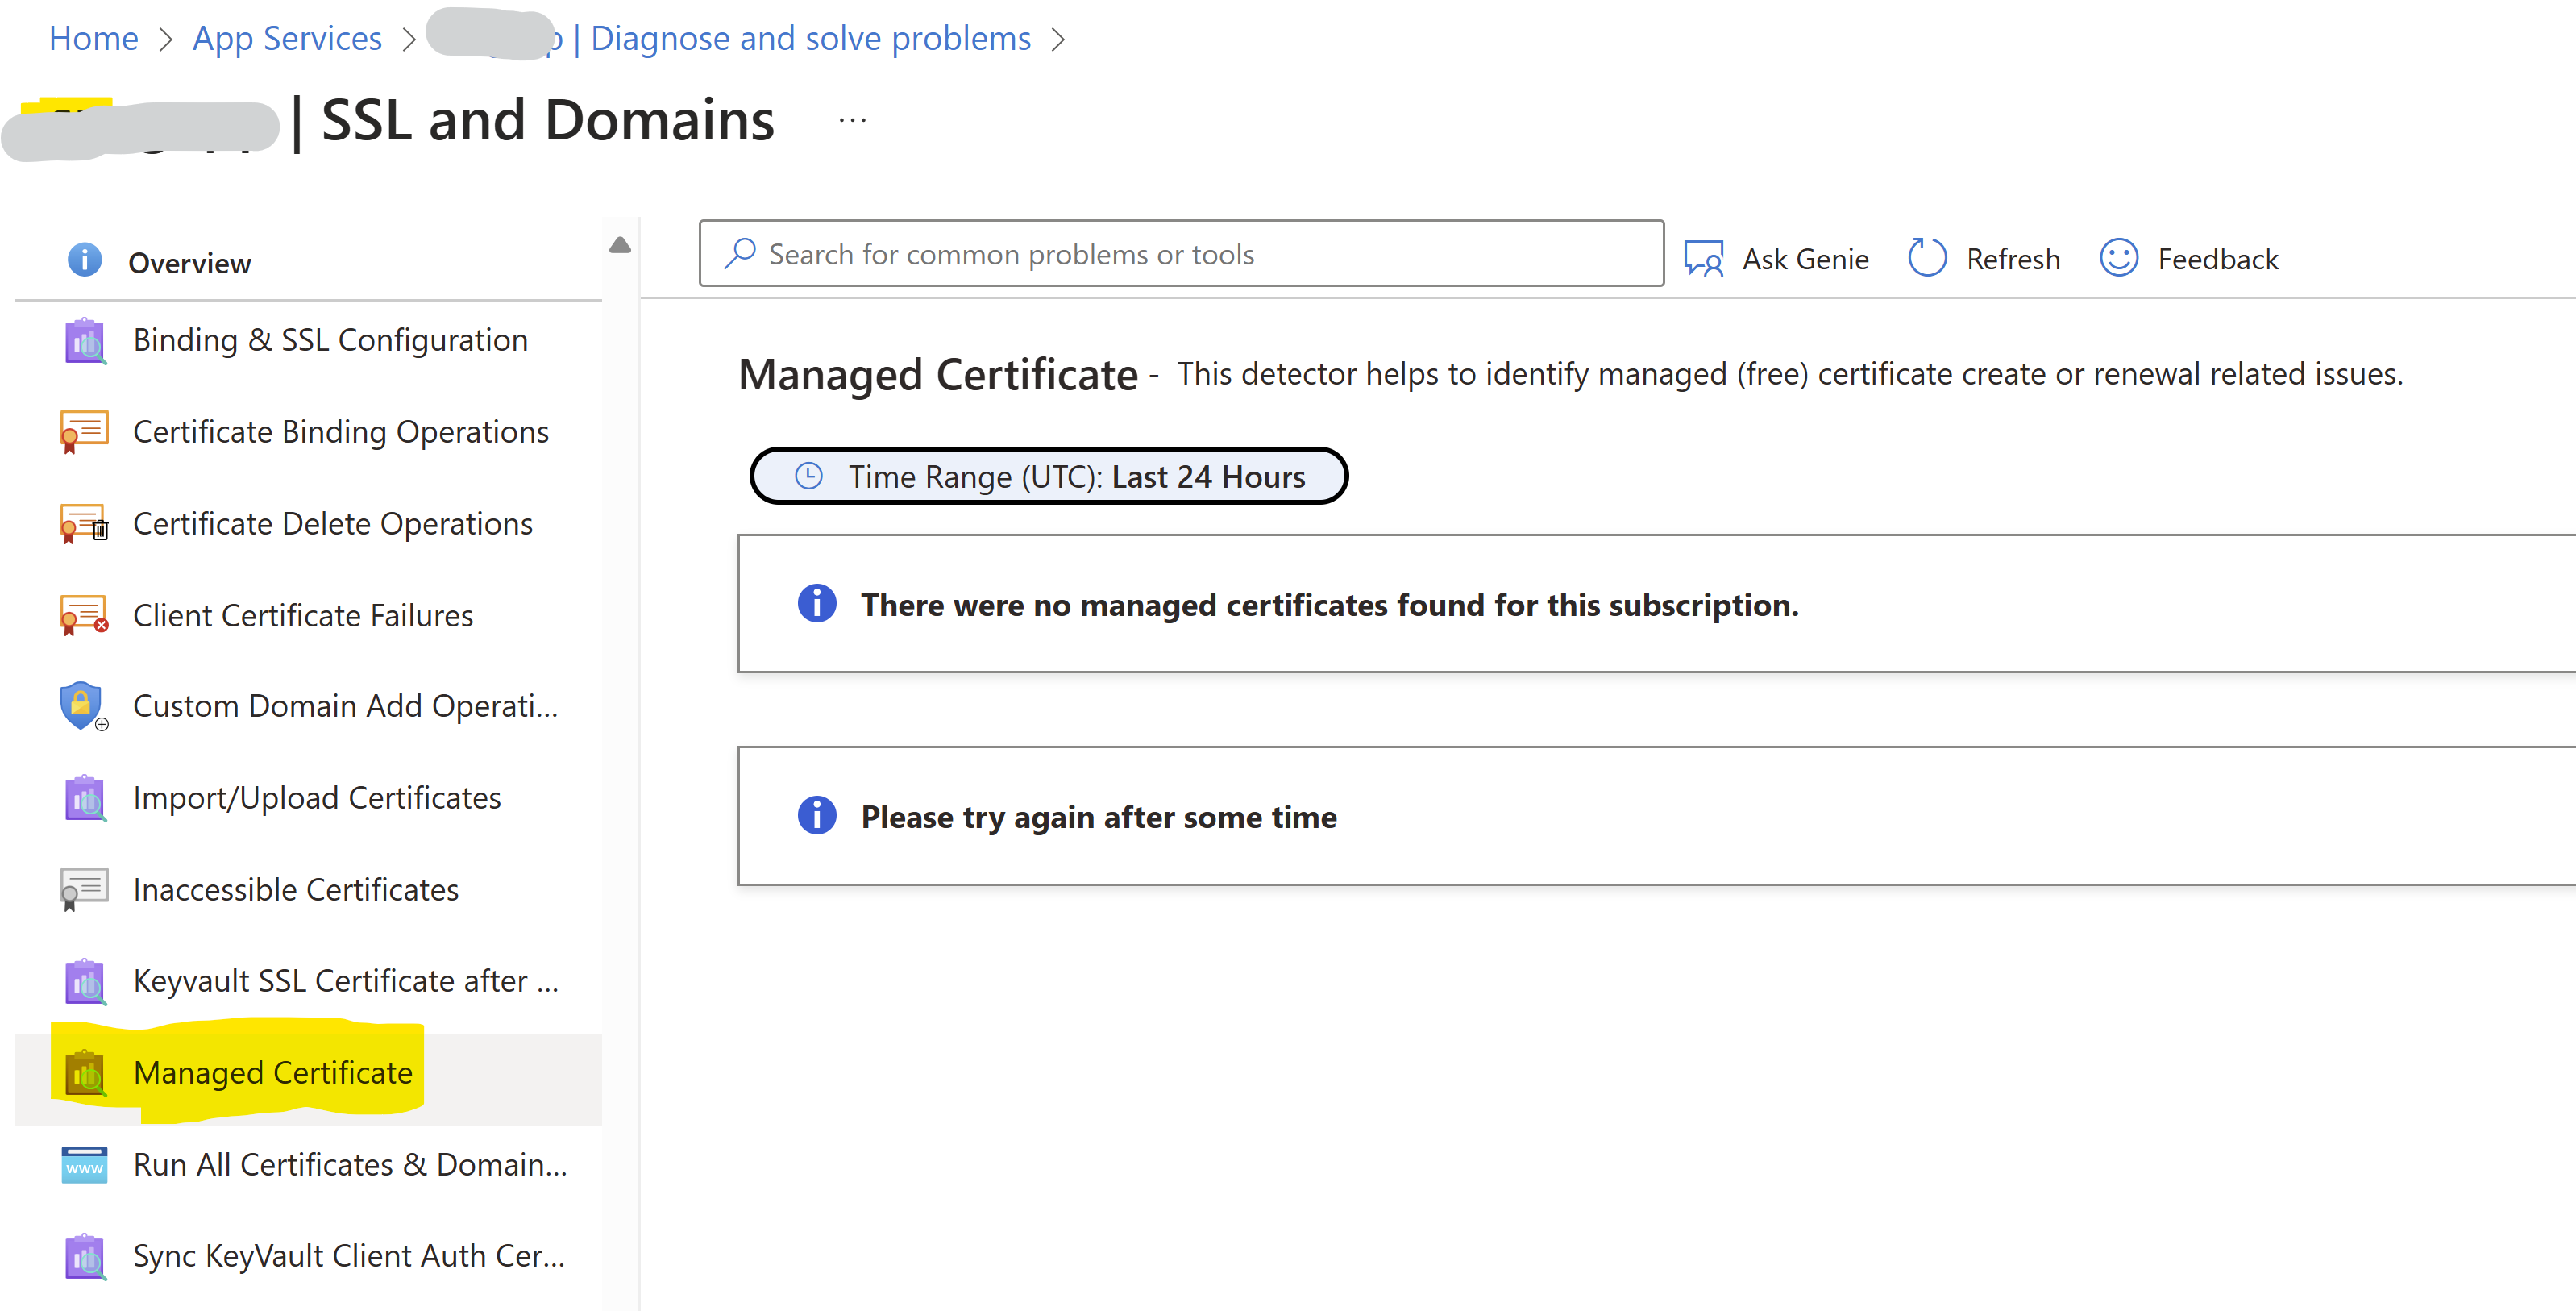Open the ellipsis more options menu
2576x1311 pixels.
[852, 120]
